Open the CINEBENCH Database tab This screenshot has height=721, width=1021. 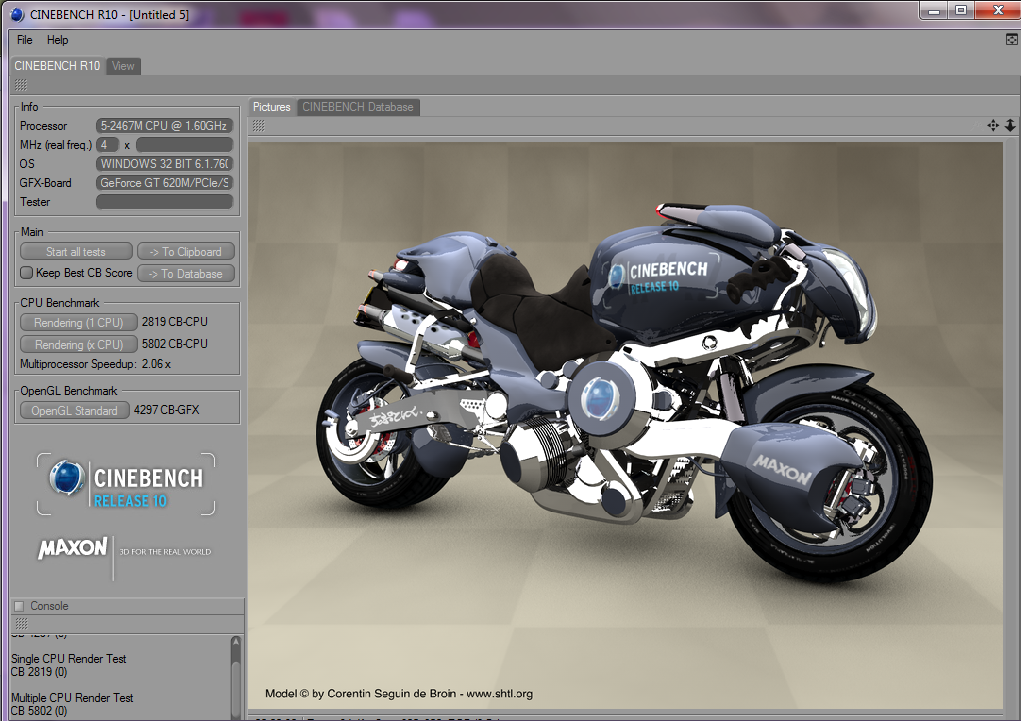[x=357, y=107]
